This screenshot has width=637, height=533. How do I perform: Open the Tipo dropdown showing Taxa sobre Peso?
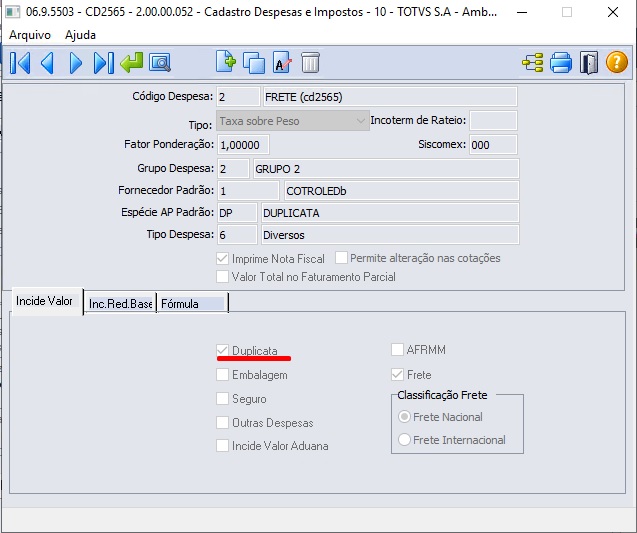pyautogui.click(x=293, y=121)
